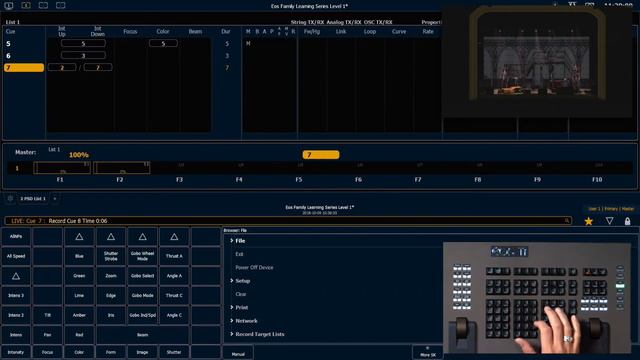Click the F2 fader slot

point(122,168)
